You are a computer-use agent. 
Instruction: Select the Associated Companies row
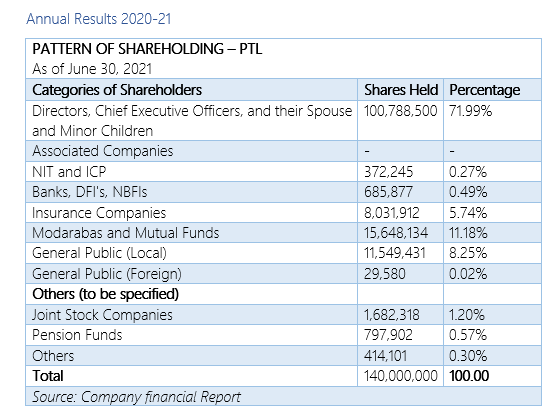[x=283, y=151]
